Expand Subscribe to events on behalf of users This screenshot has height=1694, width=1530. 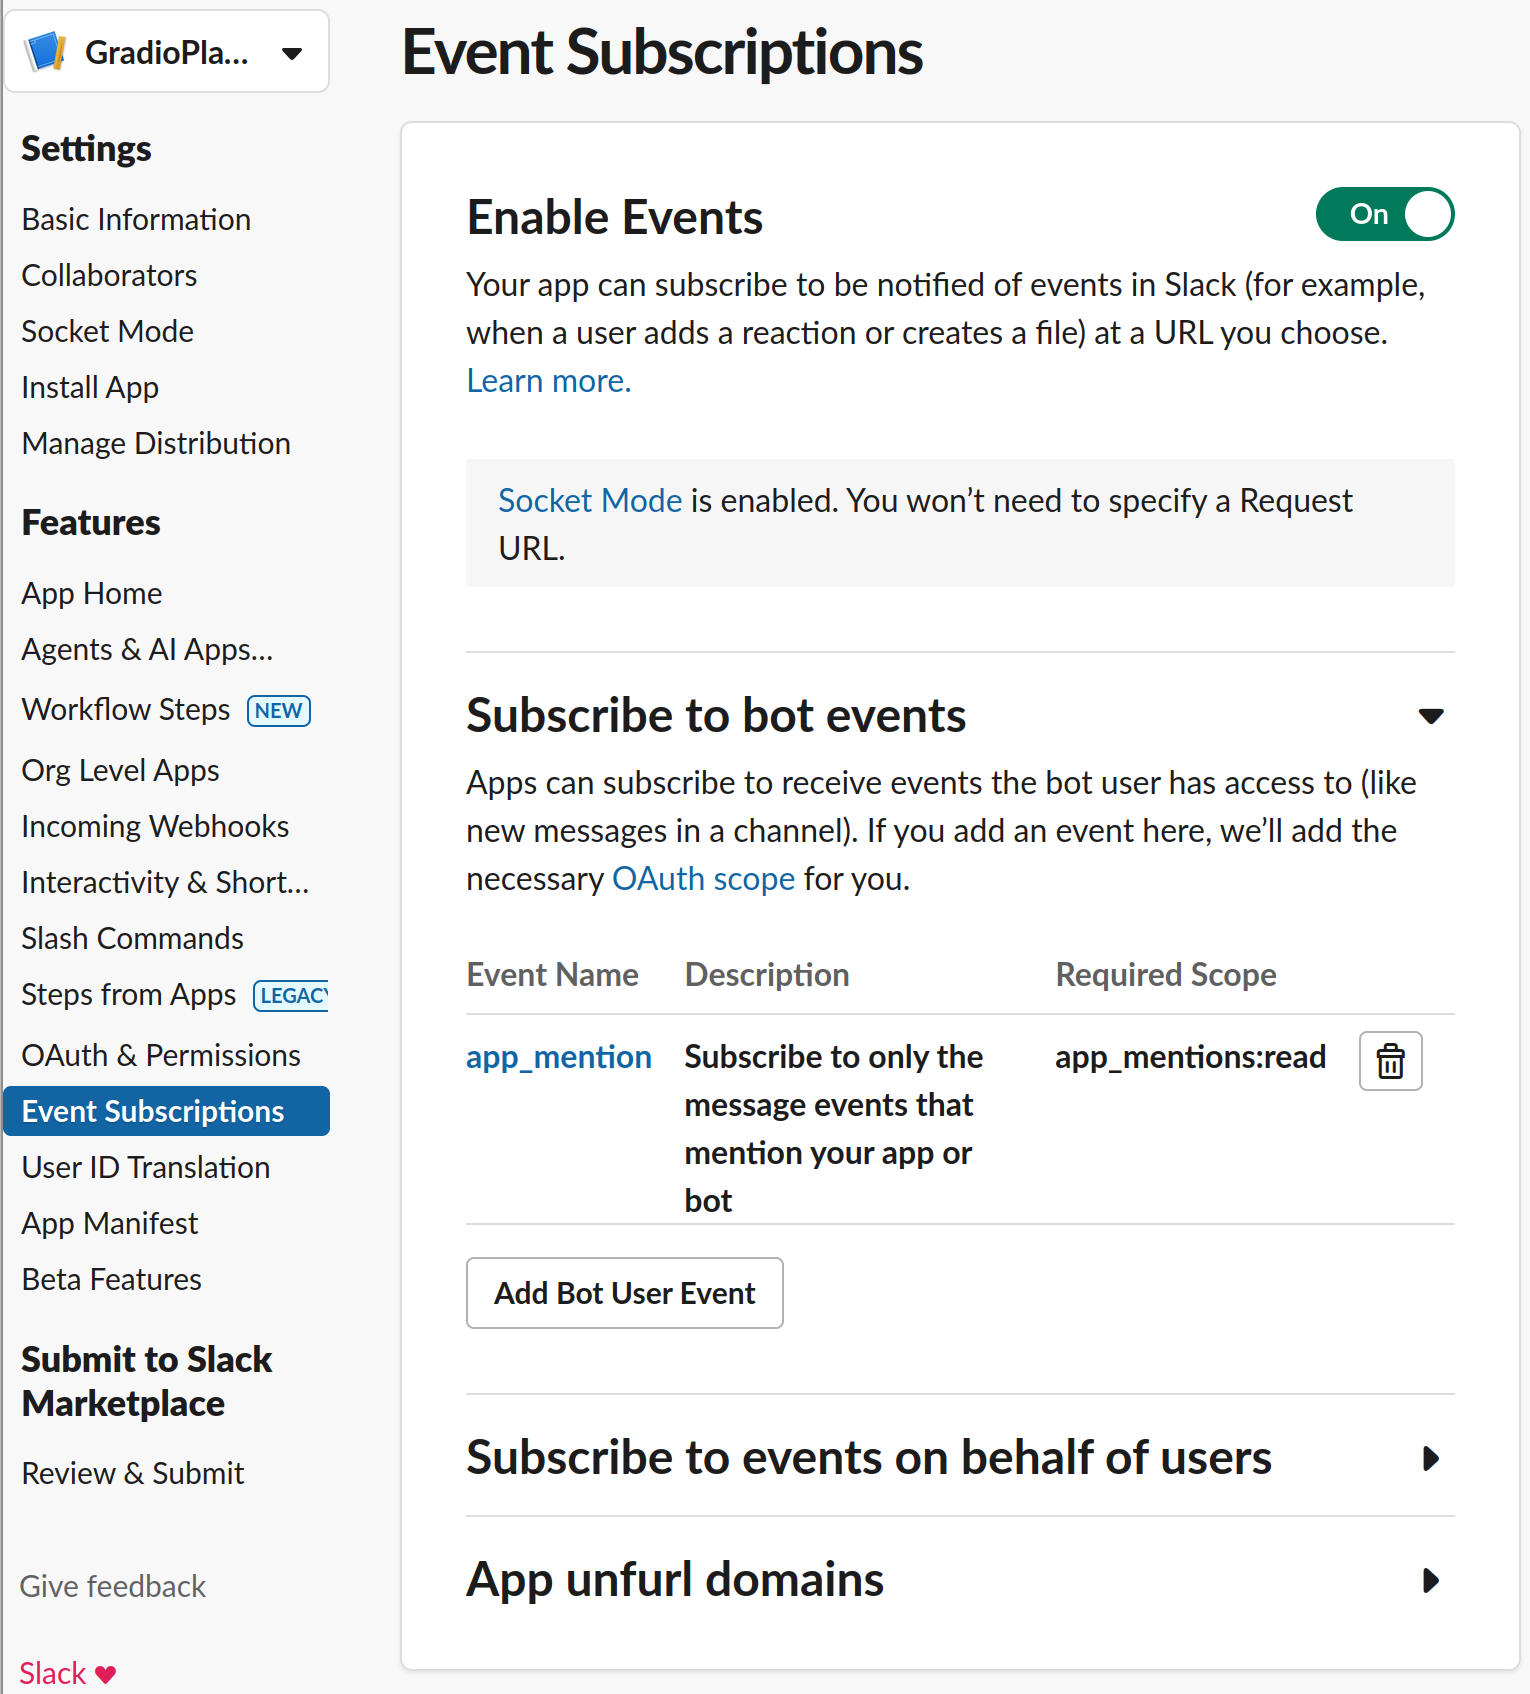click(1431, 1459)
